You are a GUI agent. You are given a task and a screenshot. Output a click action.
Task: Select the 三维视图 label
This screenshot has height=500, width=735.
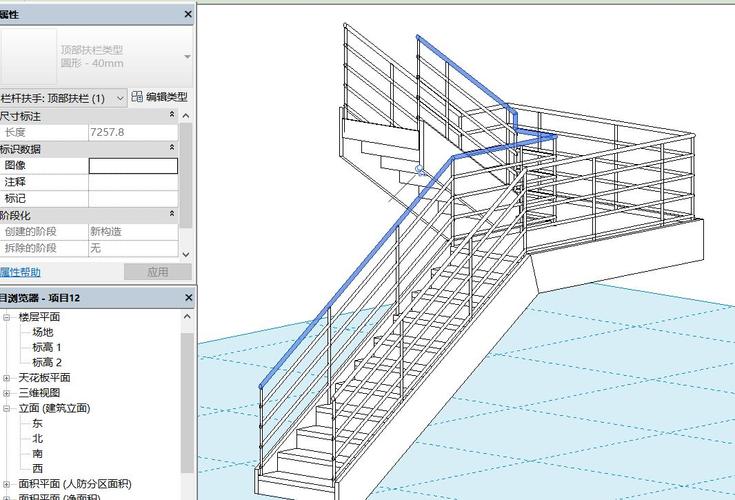point(39,393)
